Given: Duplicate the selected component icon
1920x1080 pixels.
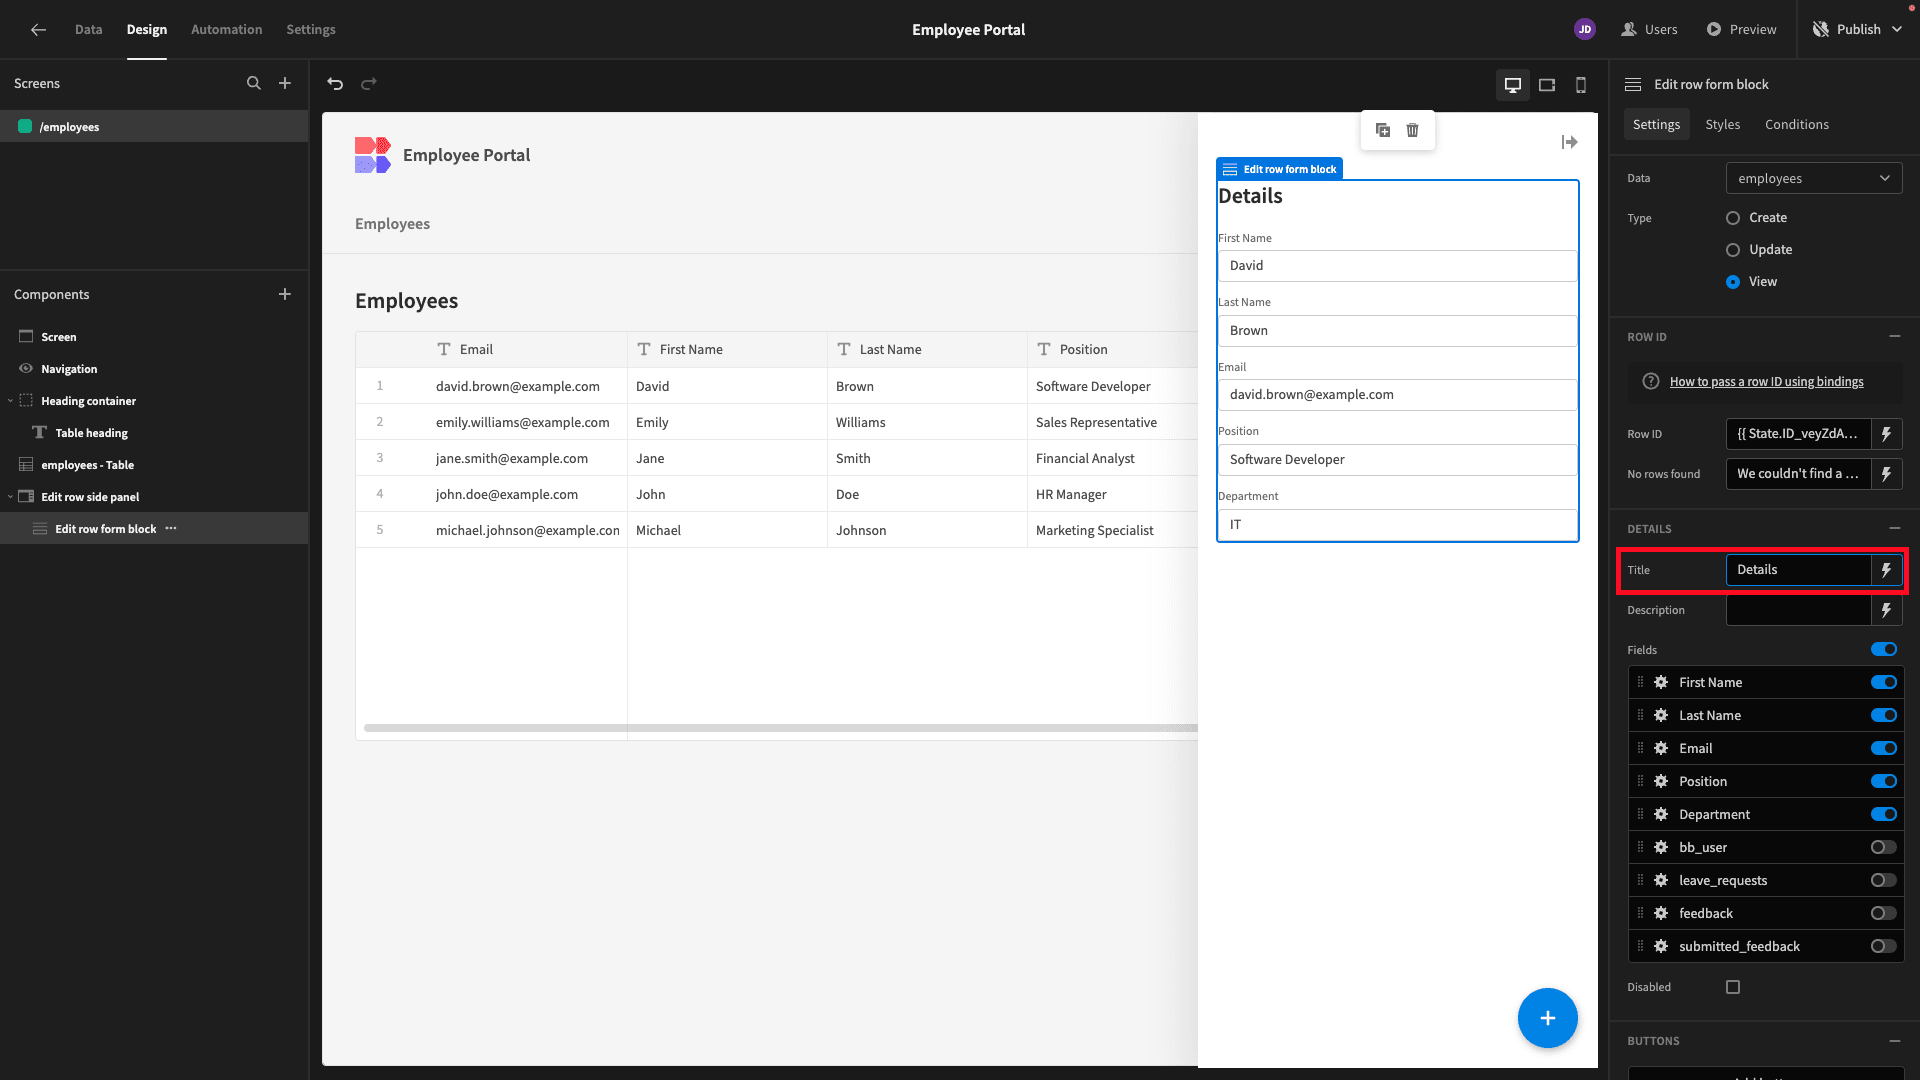Looking at the screenshot, I should click(1383, 130).
